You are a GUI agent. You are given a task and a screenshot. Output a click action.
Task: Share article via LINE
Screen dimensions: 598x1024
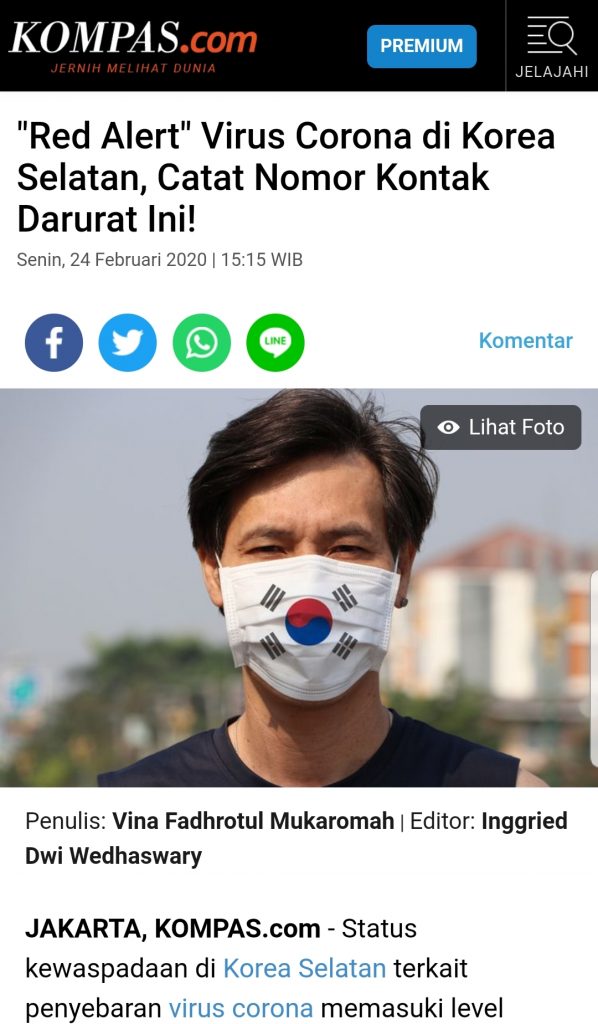[275, 342]
